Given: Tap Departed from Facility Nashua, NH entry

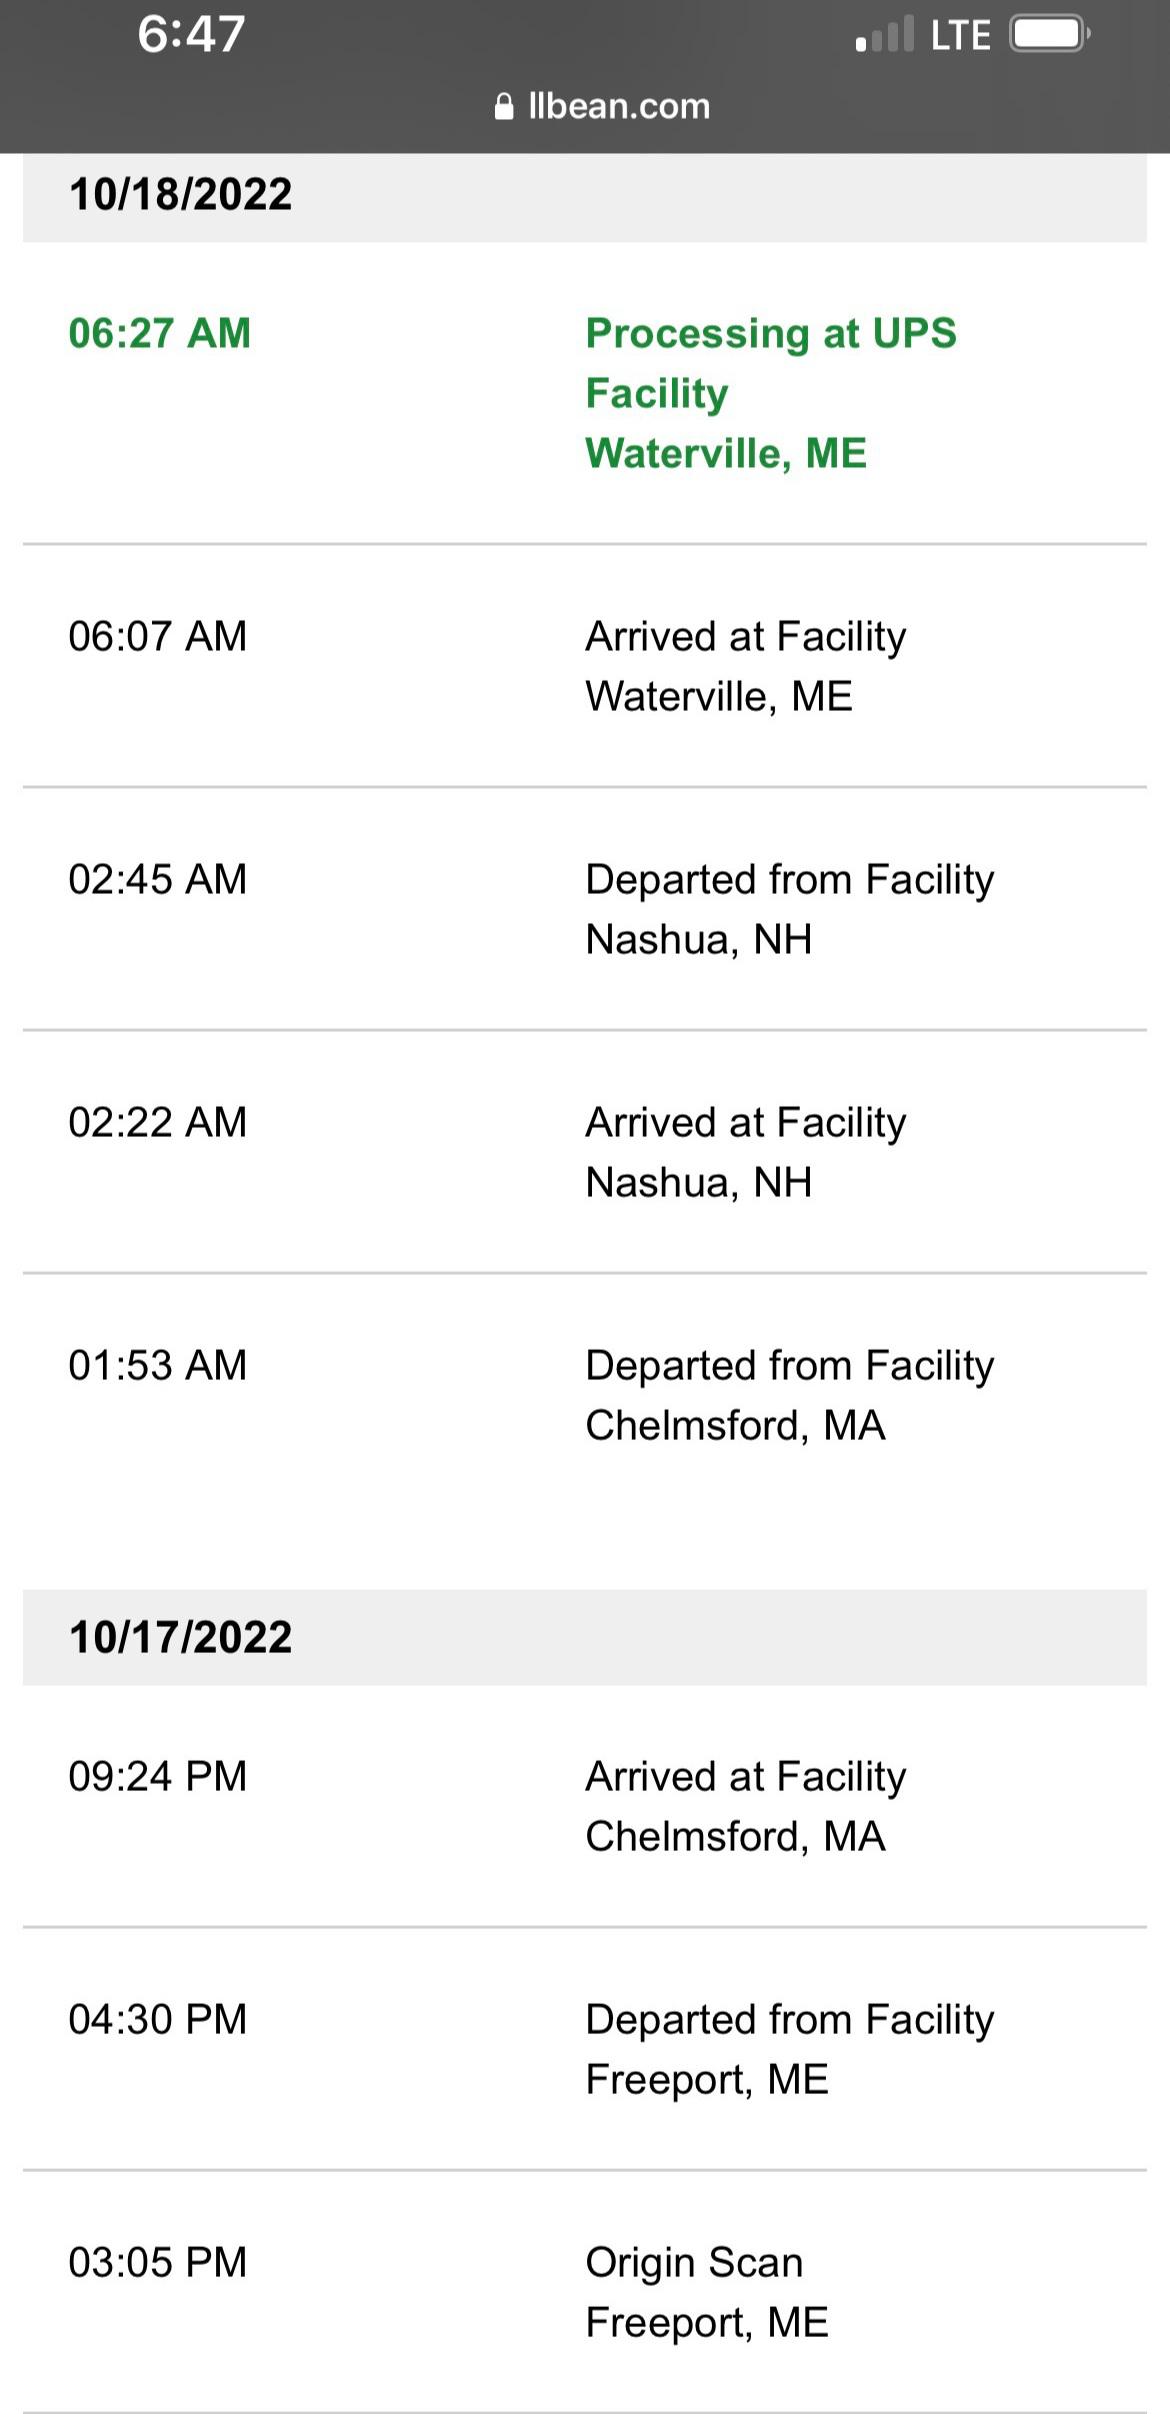Looking at the screenshot, I should tap(789, 909).
